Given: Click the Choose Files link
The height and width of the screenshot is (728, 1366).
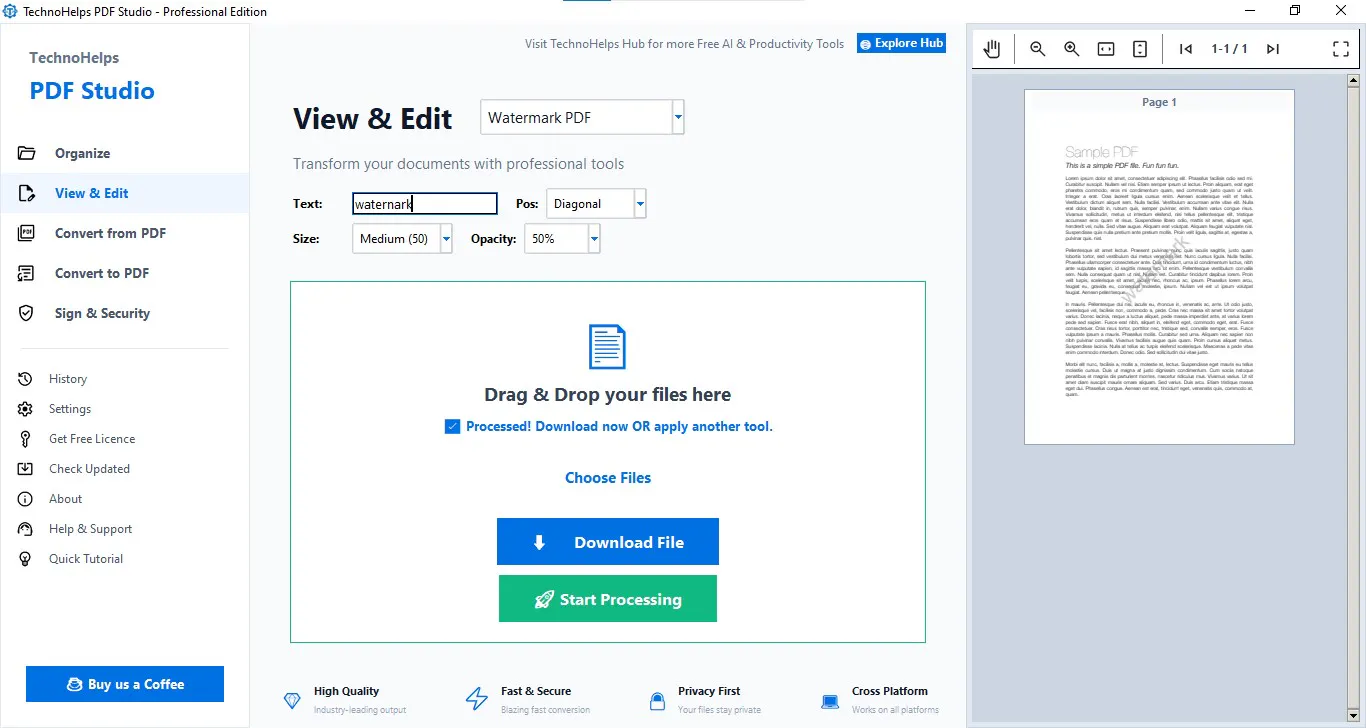Looking at the screenshot, I should (x=608, y=478).
